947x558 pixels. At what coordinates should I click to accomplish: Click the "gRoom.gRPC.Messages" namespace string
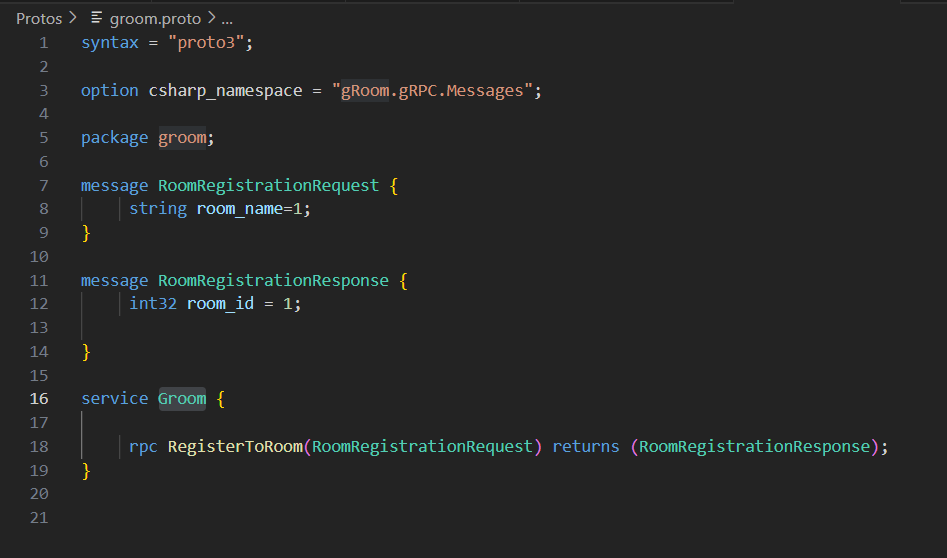coord(436,90)
